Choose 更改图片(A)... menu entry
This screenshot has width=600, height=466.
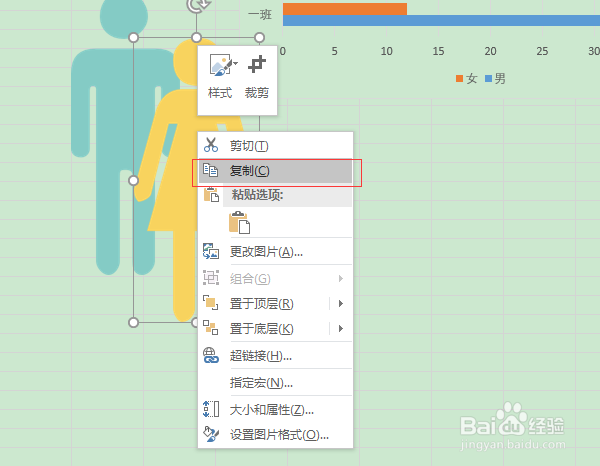pyautogui.click(x=276, y=252)
